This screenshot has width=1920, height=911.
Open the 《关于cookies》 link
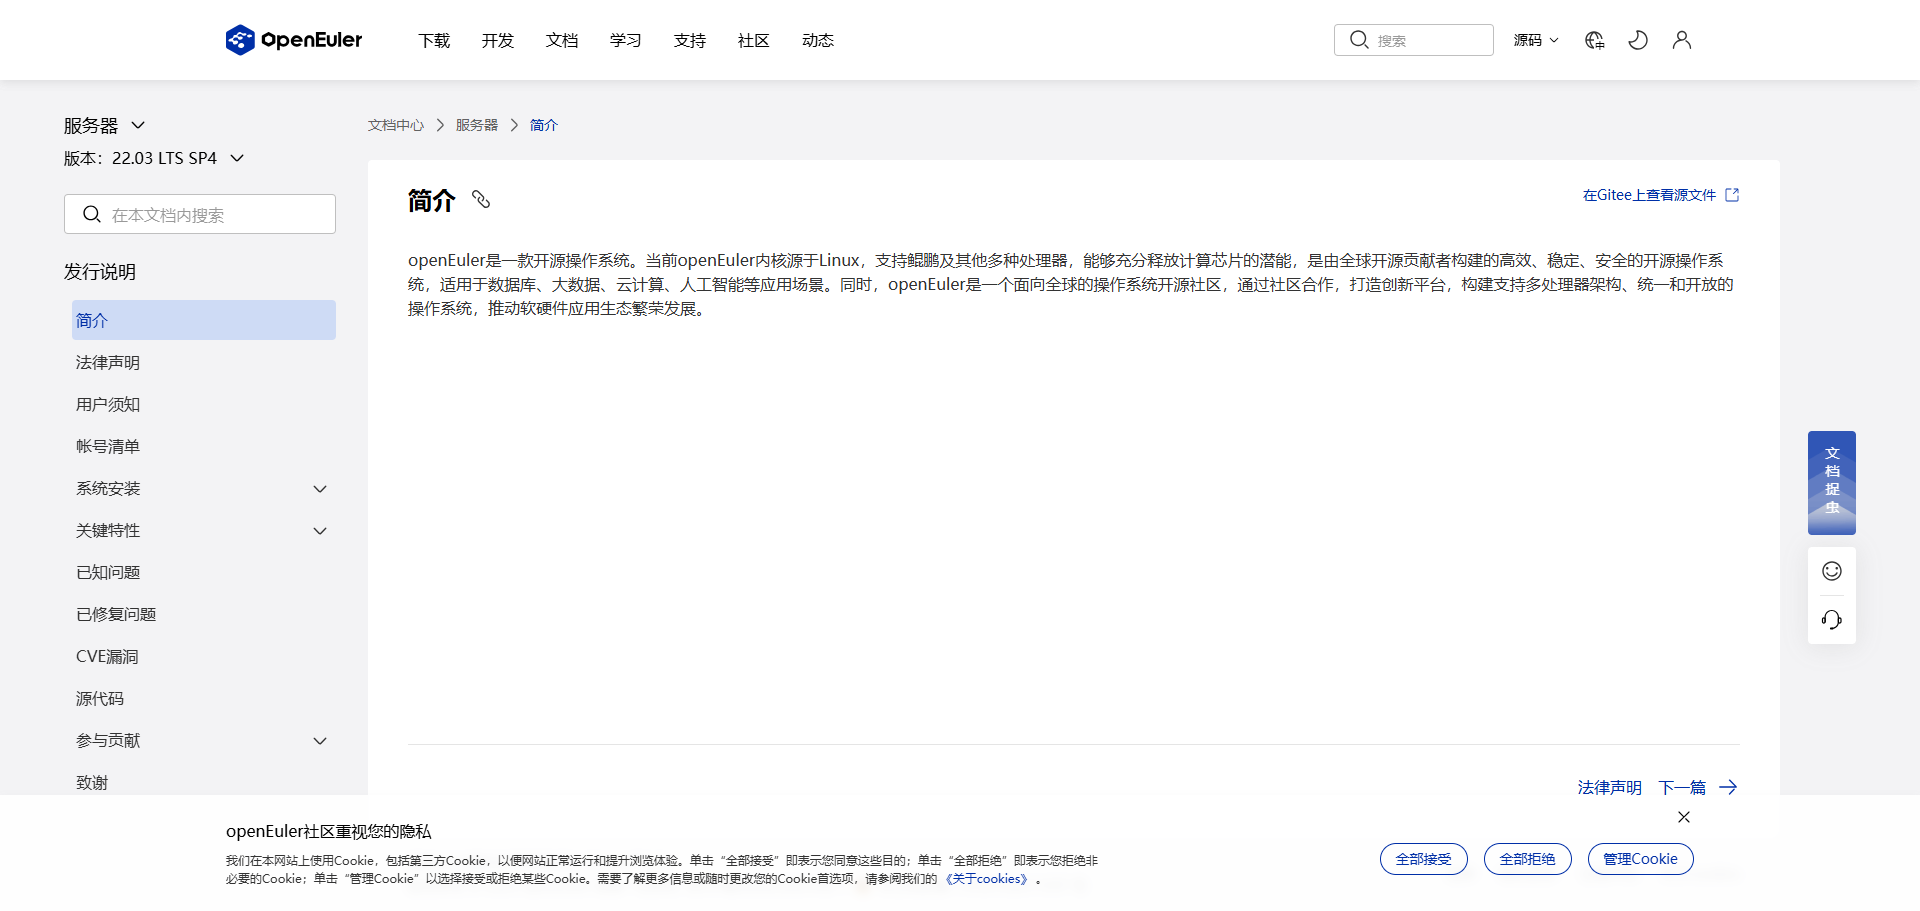[x=987, y=879]
